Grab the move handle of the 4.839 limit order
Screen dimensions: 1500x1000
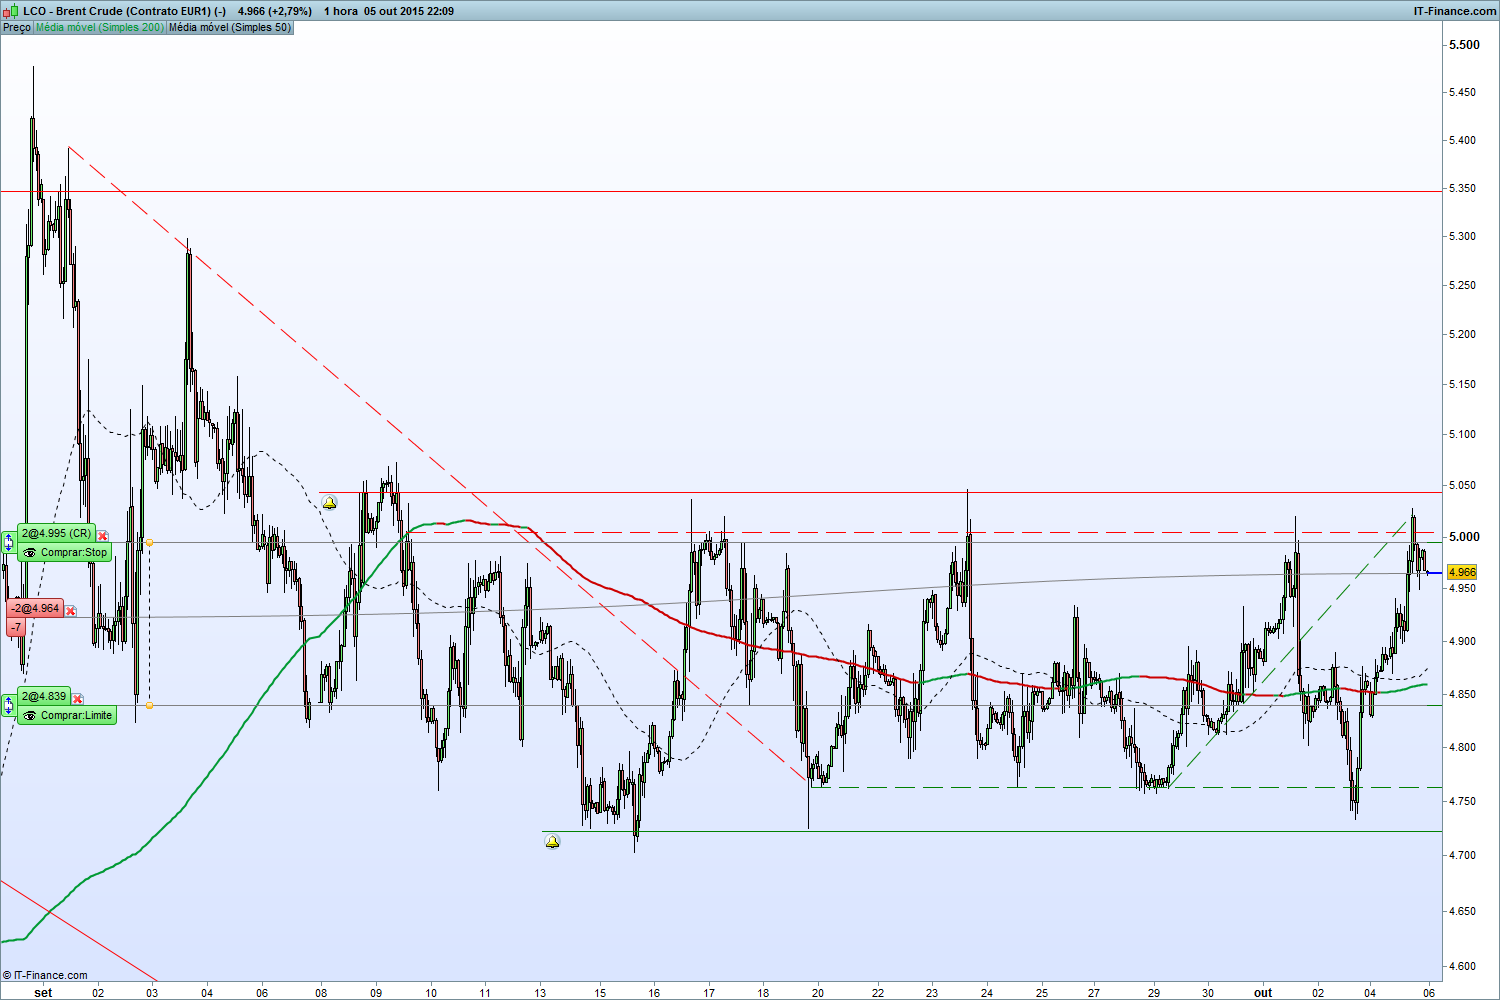point(9,706)
